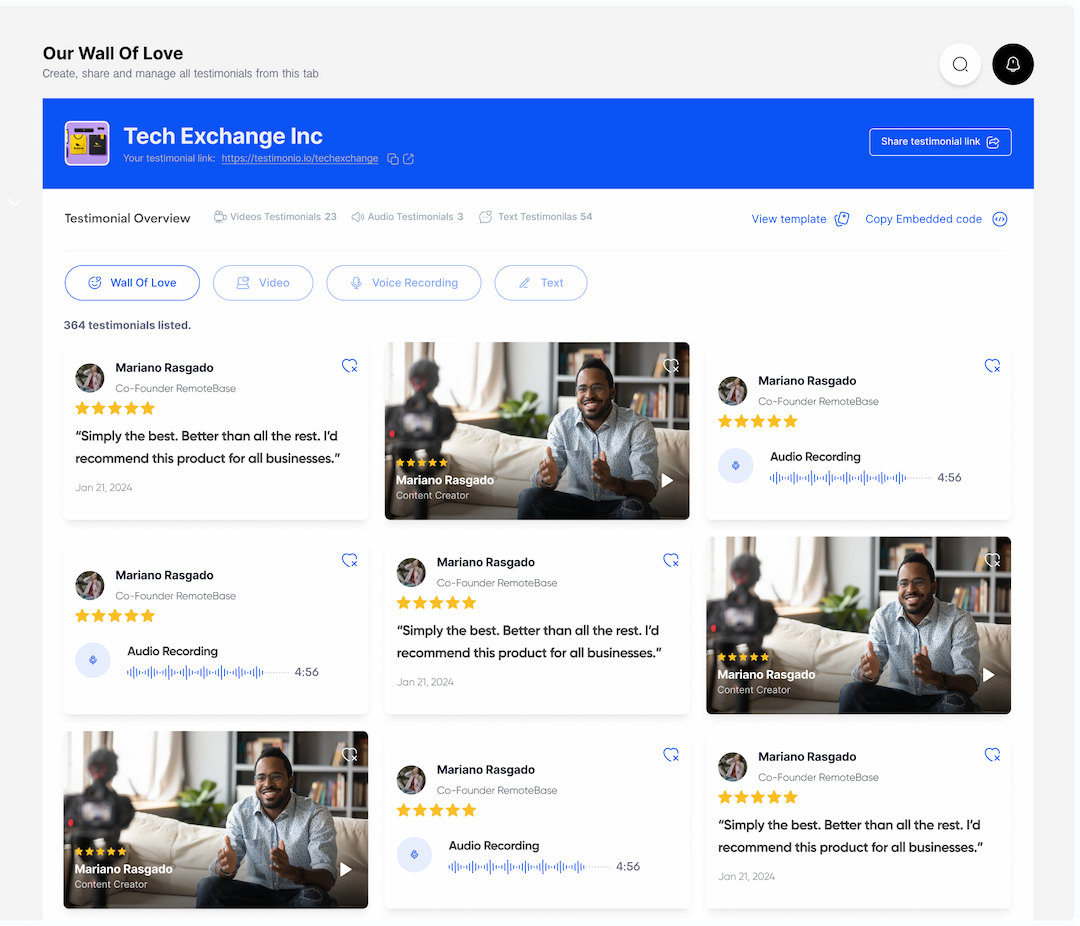Toggle heart on first-row text testimonial
This screenshot has width=1080, height=926.
(x=350, y=366)
